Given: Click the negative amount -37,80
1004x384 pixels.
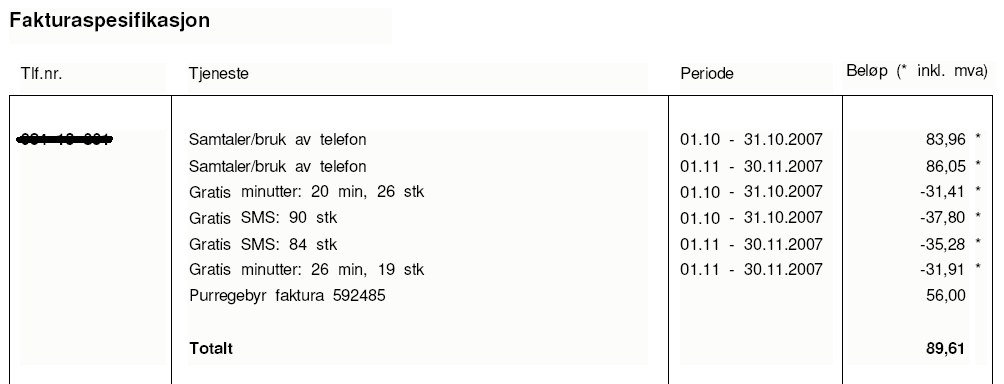Looking at the screenshot, I should coord(943,218).
